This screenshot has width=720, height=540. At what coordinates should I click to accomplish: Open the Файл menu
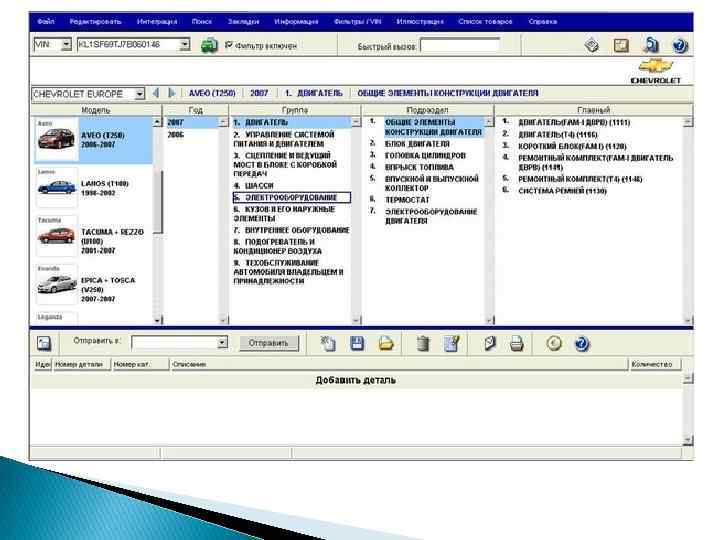click(45, 22)
